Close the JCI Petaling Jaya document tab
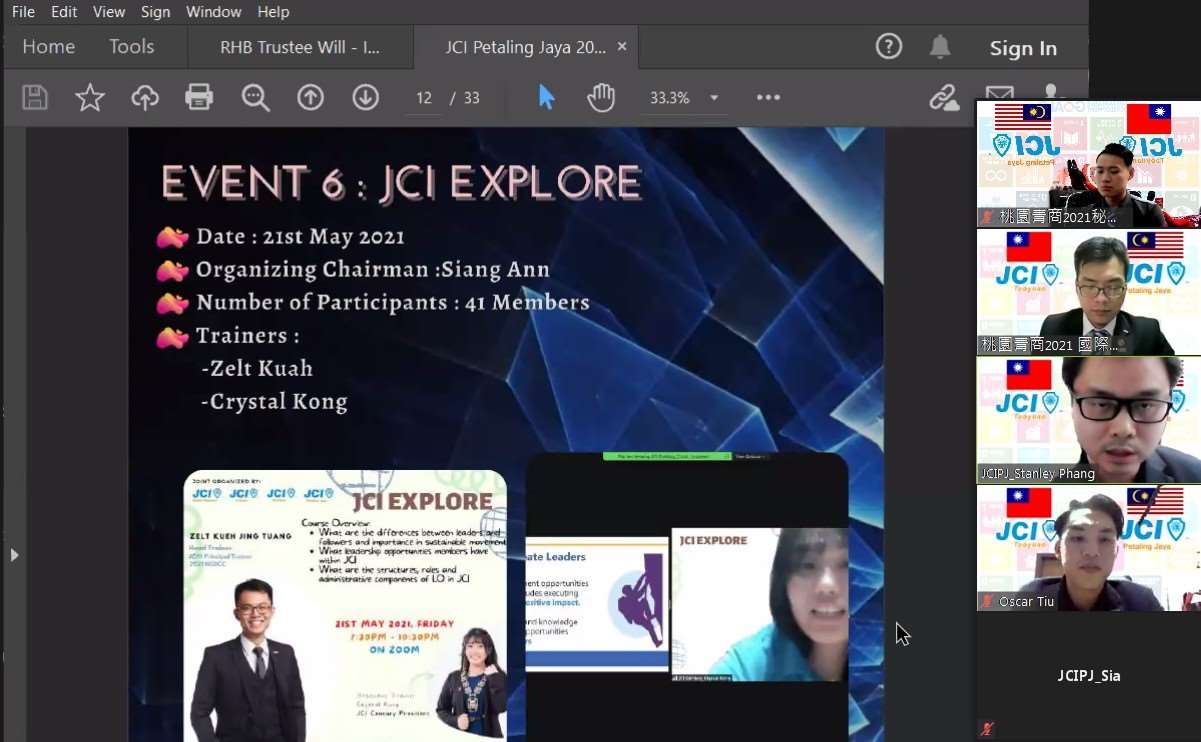Viewport: 1201px width, 742px height. 622,47
